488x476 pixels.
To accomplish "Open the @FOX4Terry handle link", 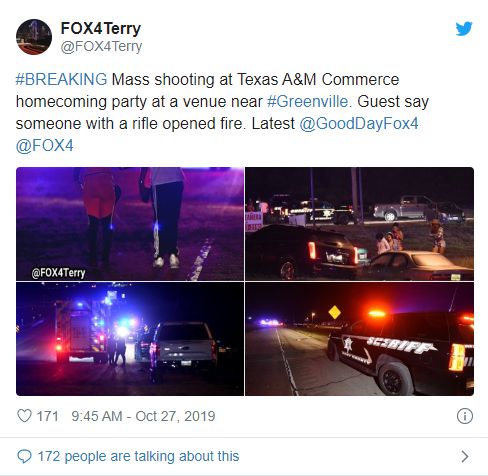I will (101, 46).
